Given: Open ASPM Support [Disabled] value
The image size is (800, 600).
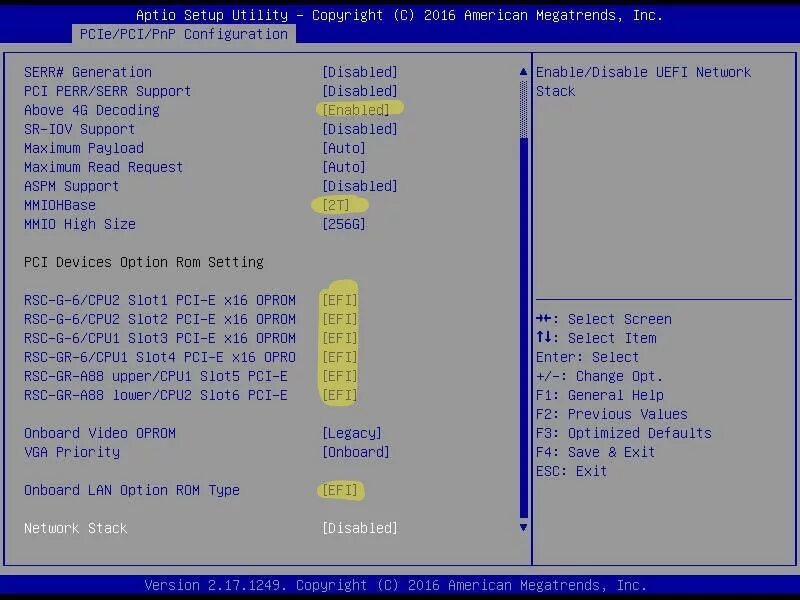Looking at the screenshot, I should coord(360,186).
